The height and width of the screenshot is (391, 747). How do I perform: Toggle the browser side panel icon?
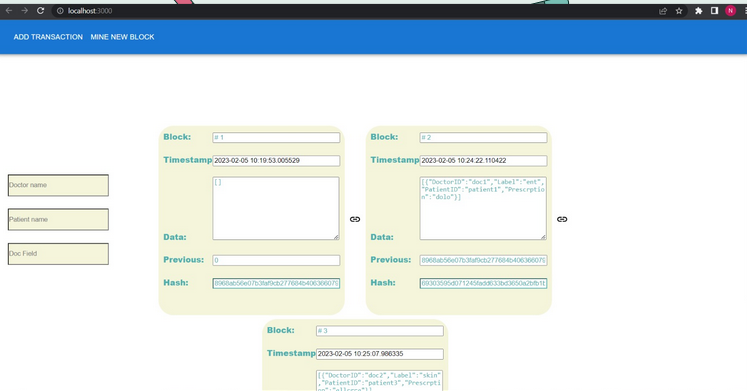[714, 10]
